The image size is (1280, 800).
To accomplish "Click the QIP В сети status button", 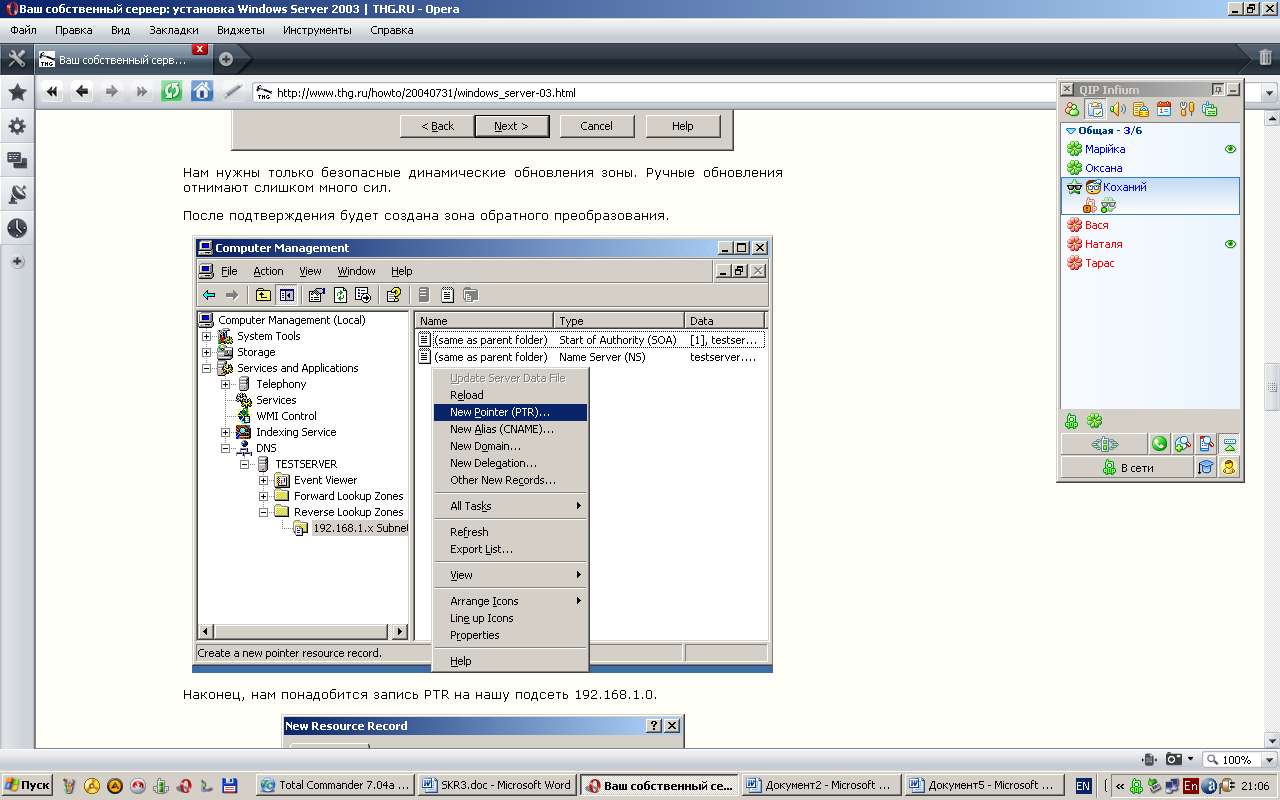I will 1128,467.
